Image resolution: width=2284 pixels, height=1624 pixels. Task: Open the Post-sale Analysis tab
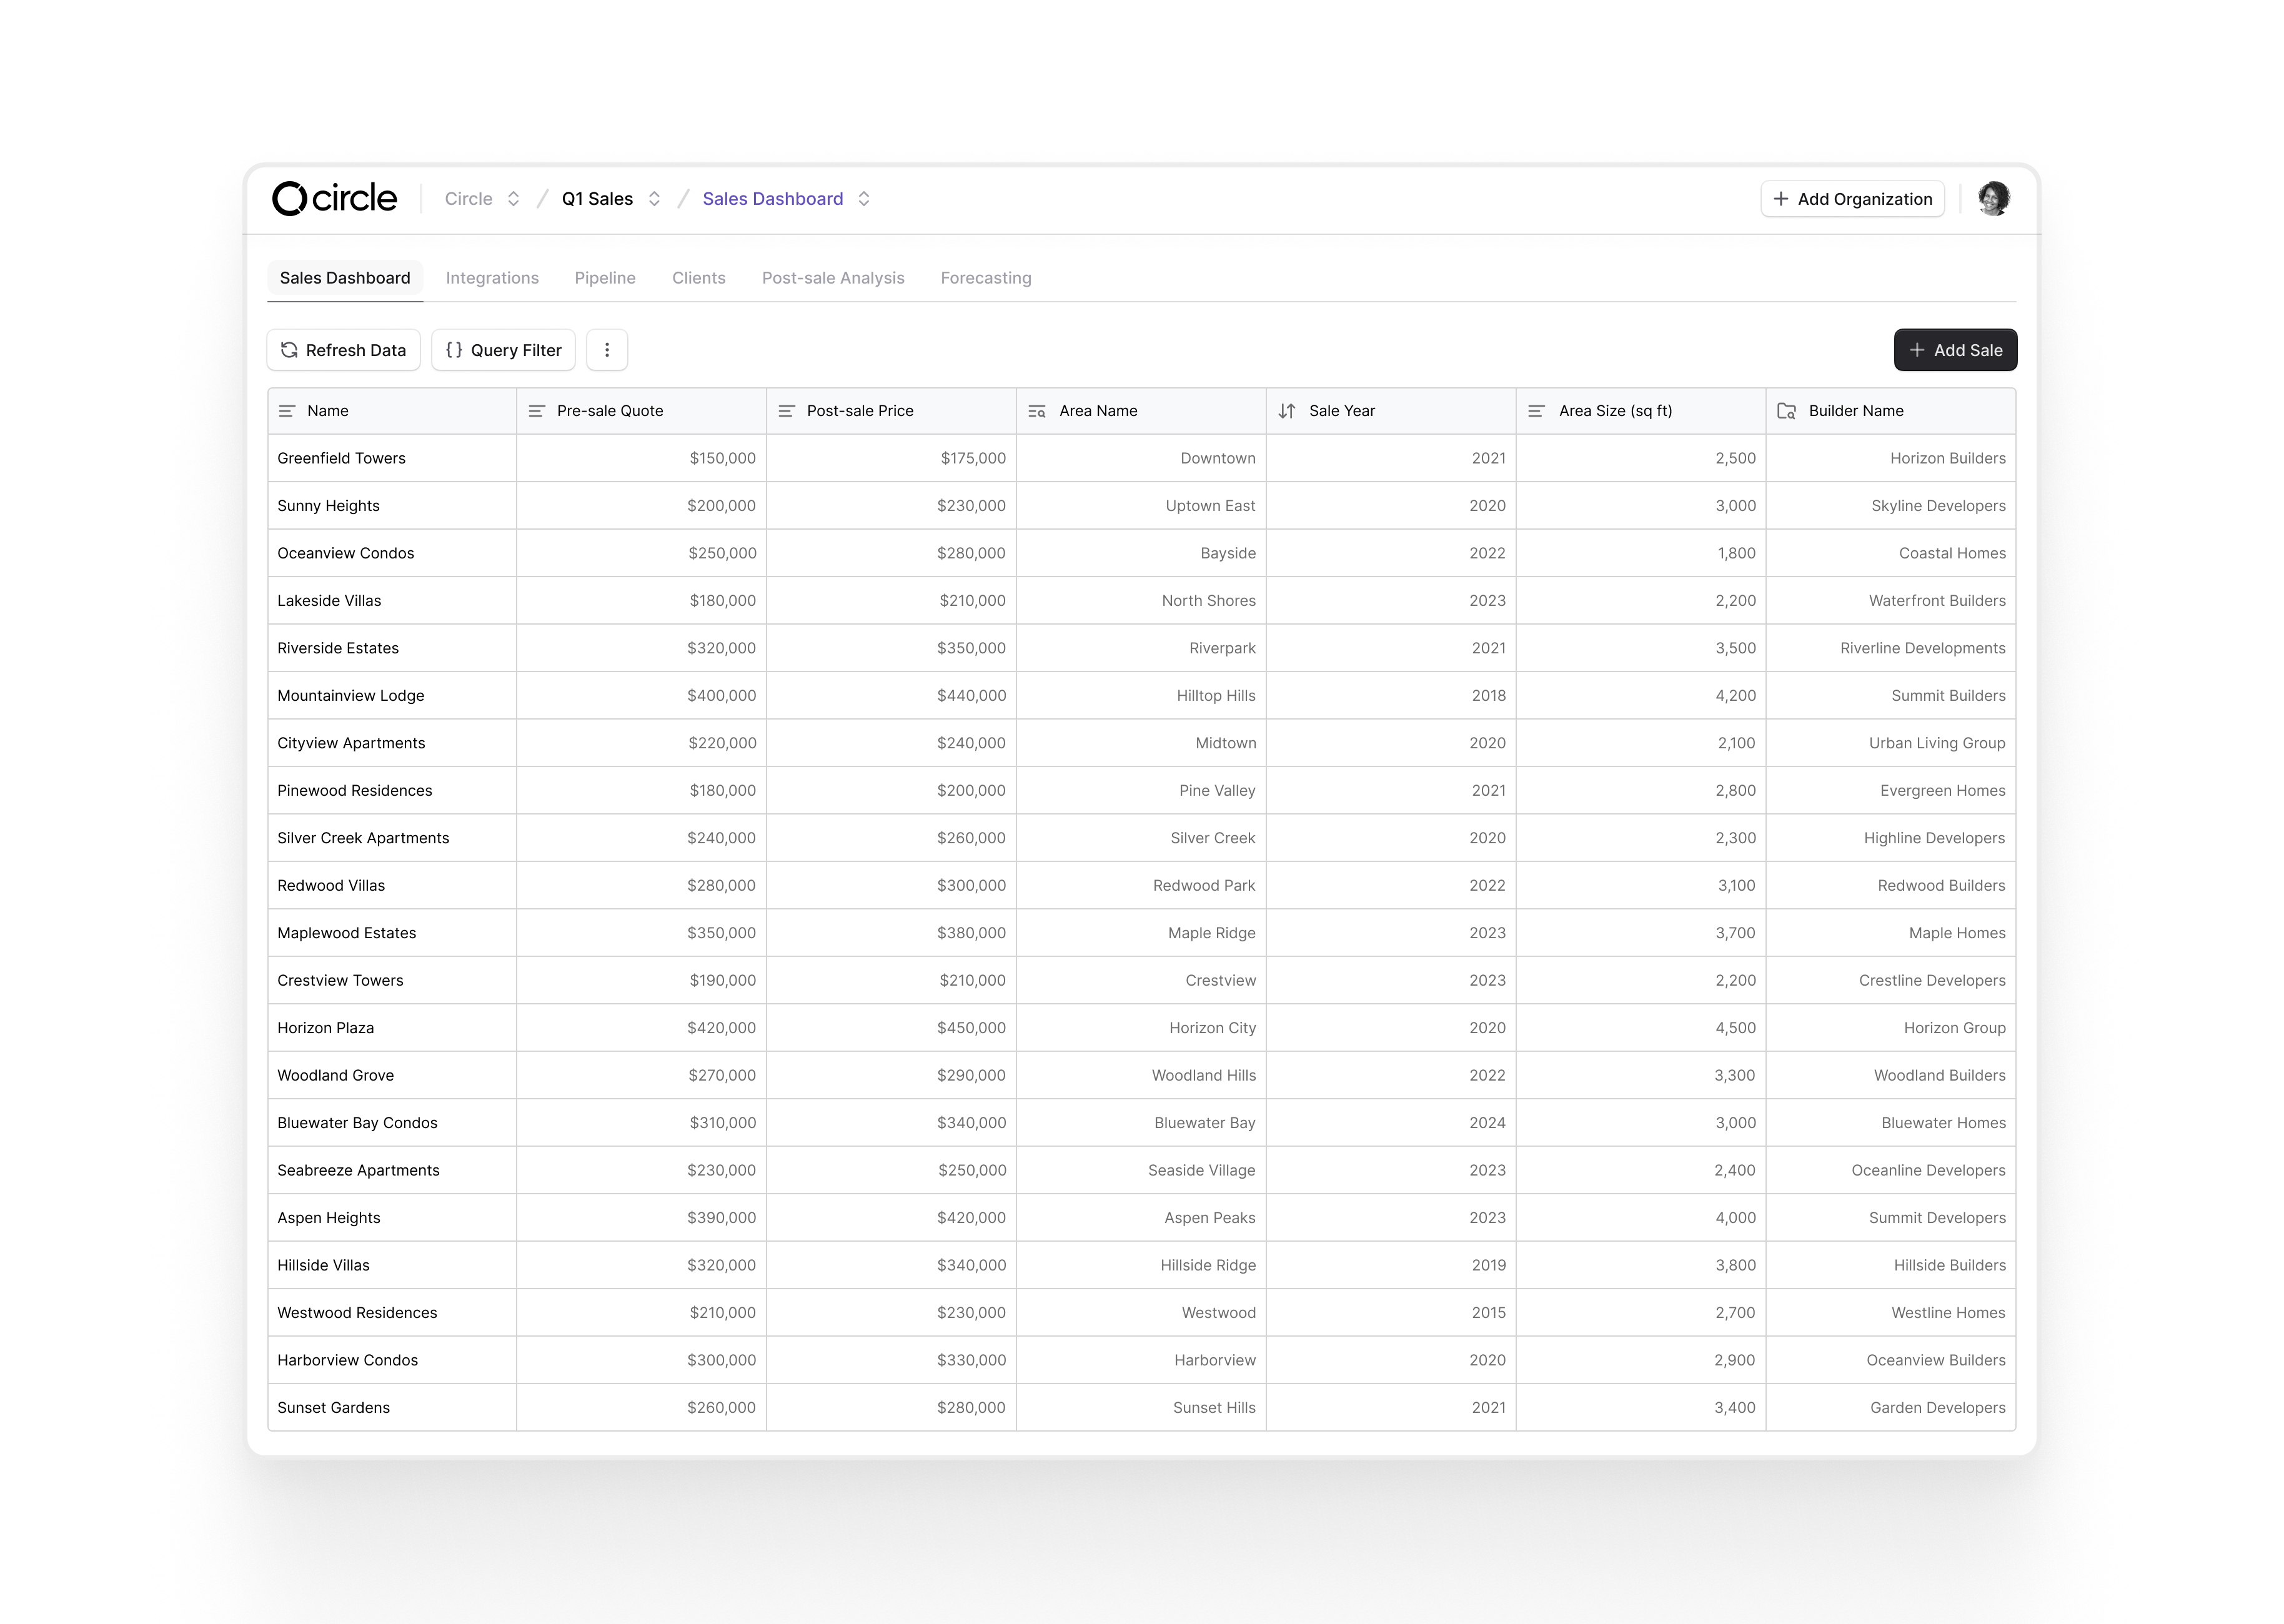click(x=833, y=278)
